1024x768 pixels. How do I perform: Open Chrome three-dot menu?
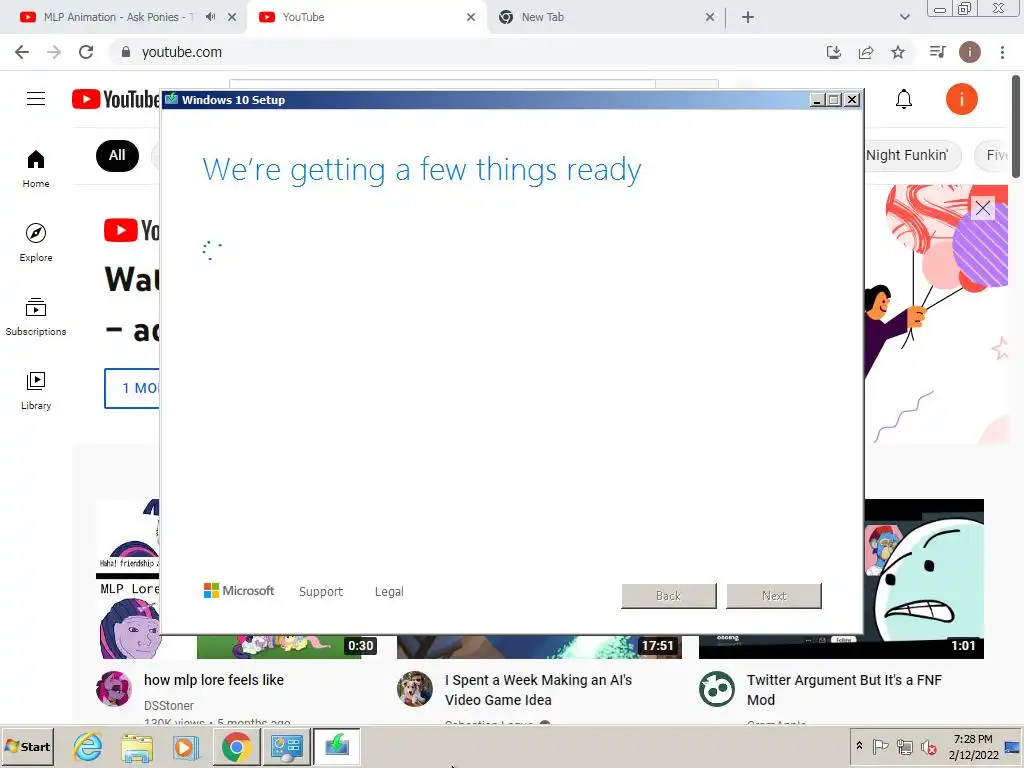(x=1002, y=52)
